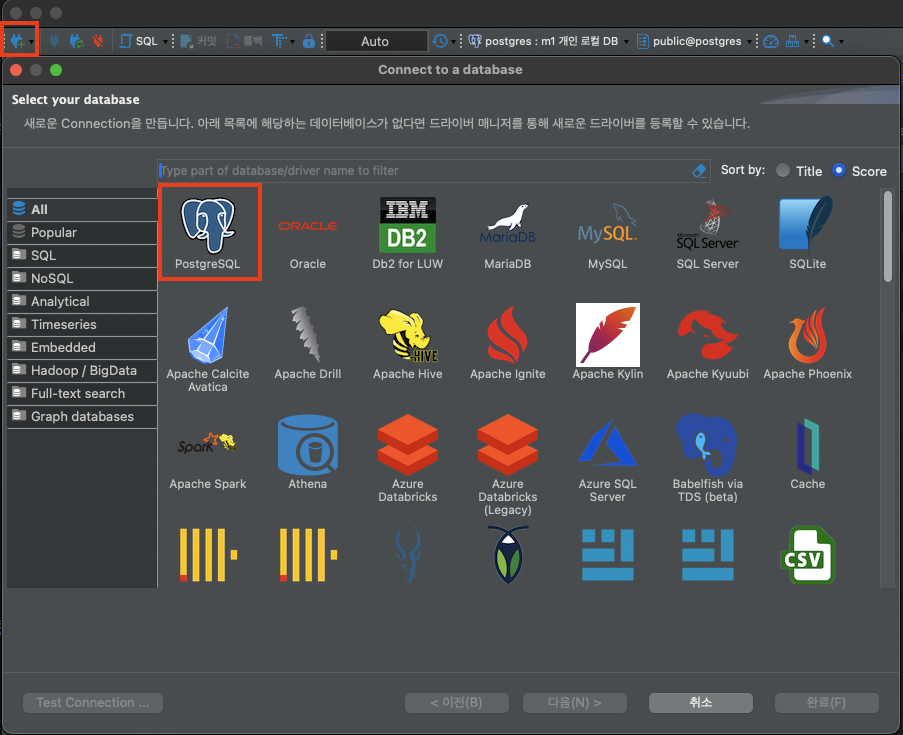Open the SQL editor toolbar button
Screen dimensions: 903x735
point(139,41)
